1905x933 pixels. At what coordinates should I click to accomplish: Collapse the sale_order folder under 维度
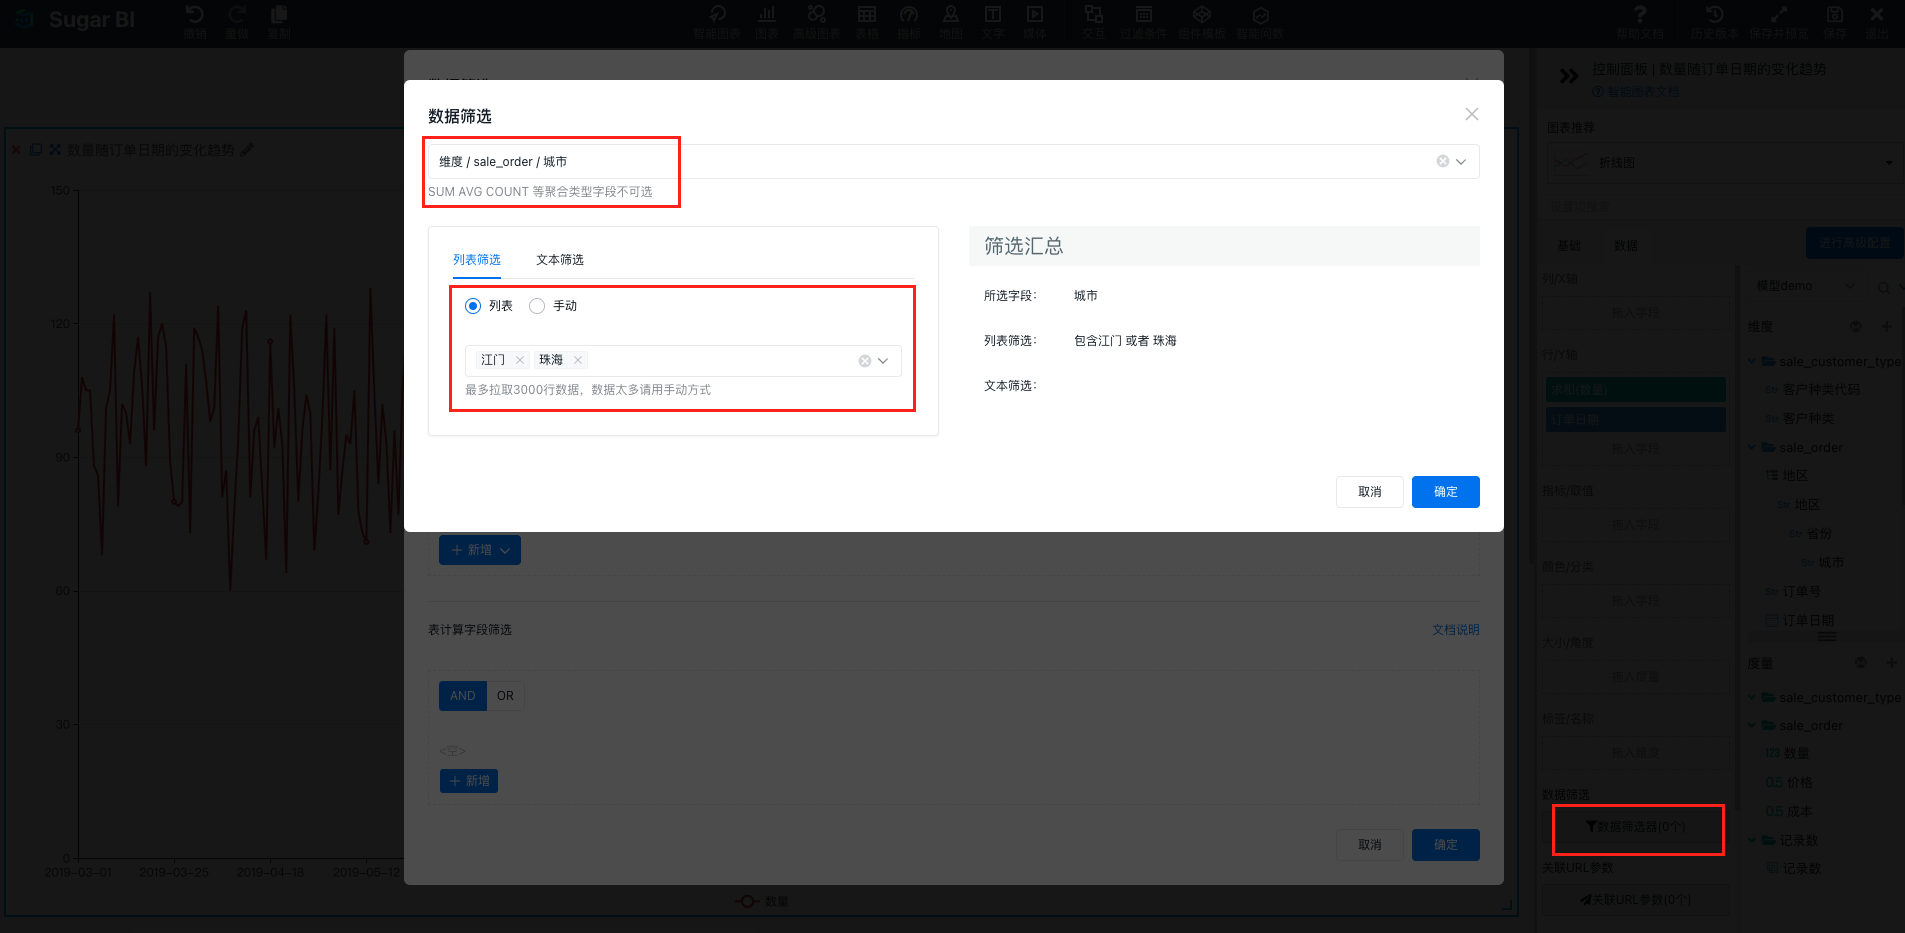pyautogui.click(x=1752, y=448)
